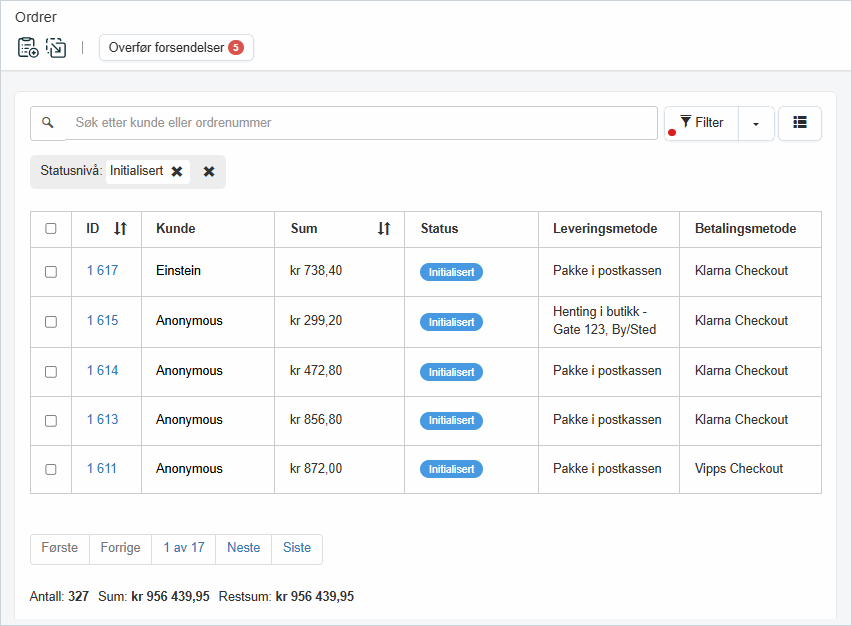The image size is (852, 626).
Task: Sort orders by ID column arrows
Action: click(x=120, y=229)
